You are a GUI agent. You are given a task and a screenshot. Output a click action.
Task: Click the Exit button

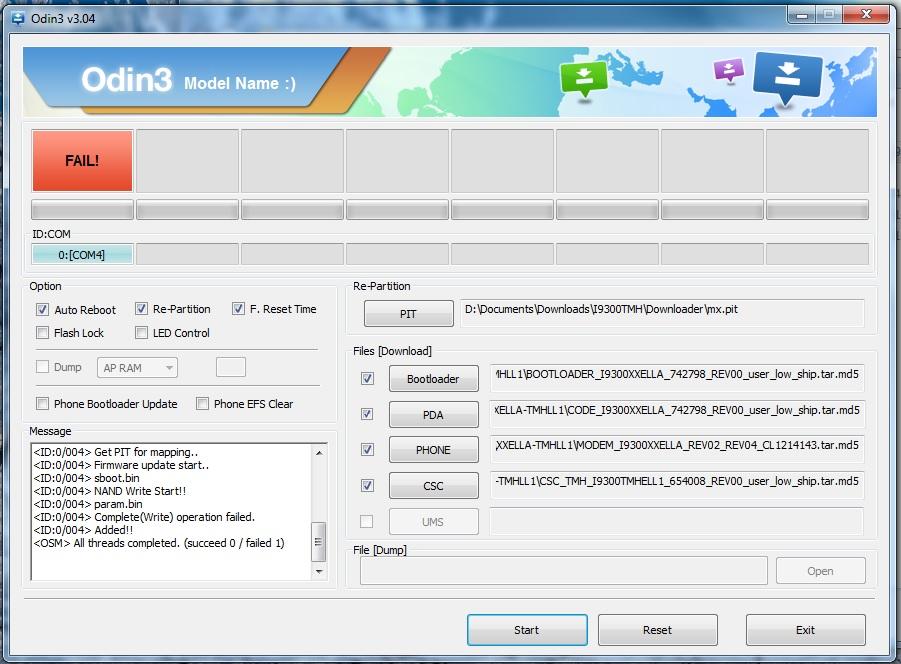806,630
